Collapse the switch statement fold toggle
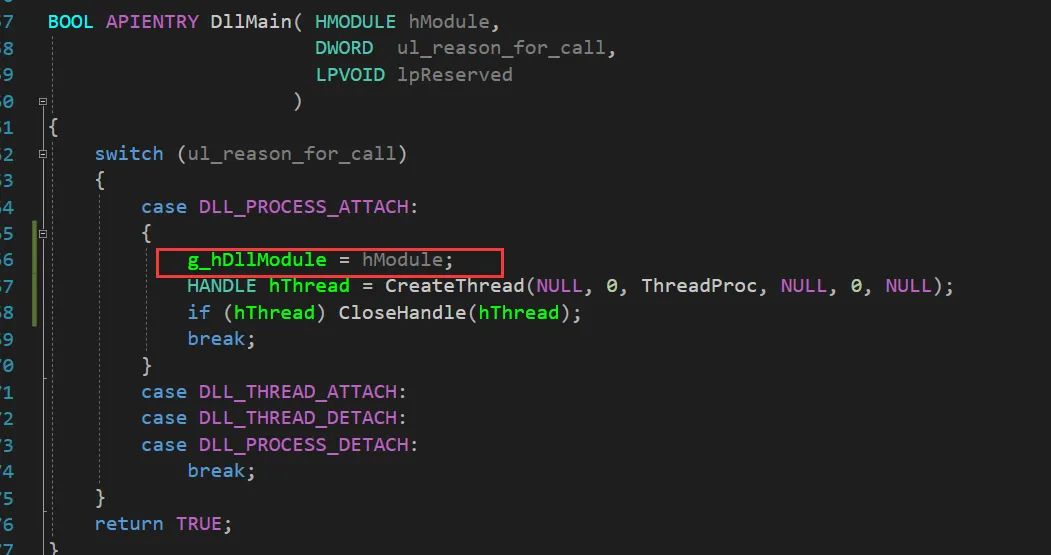 (43, 153)
